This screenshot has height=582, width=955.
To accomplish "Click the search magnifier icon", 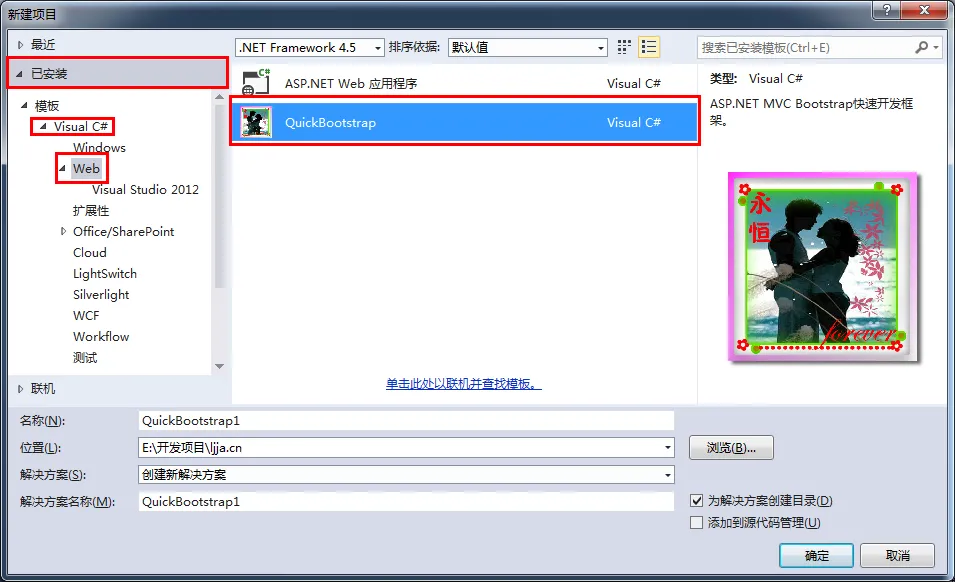I will 922,47.
